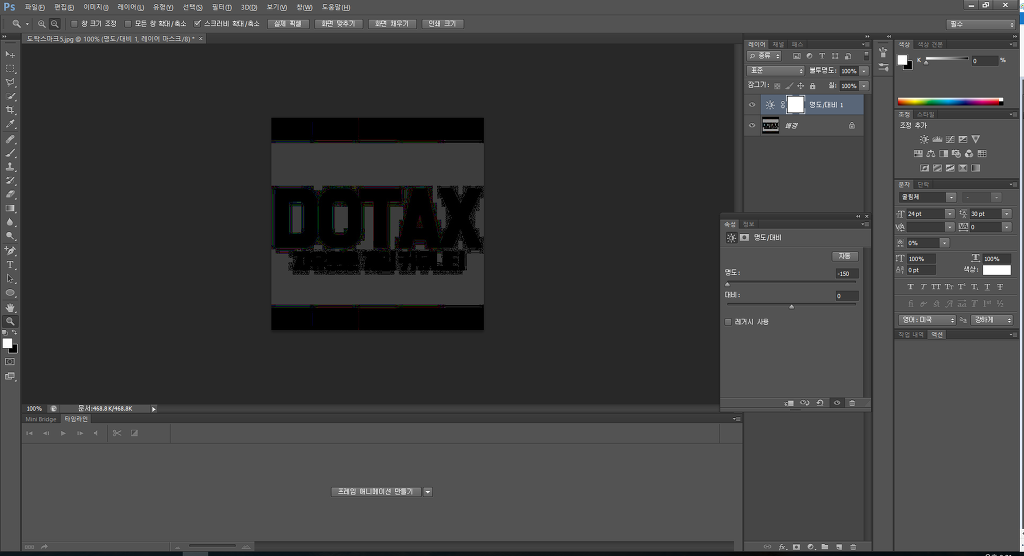Hide the 명도/대비 1 adjustment layer
Image resolution: width=1024 pixels, height=556 pixels.
point(752,105)
